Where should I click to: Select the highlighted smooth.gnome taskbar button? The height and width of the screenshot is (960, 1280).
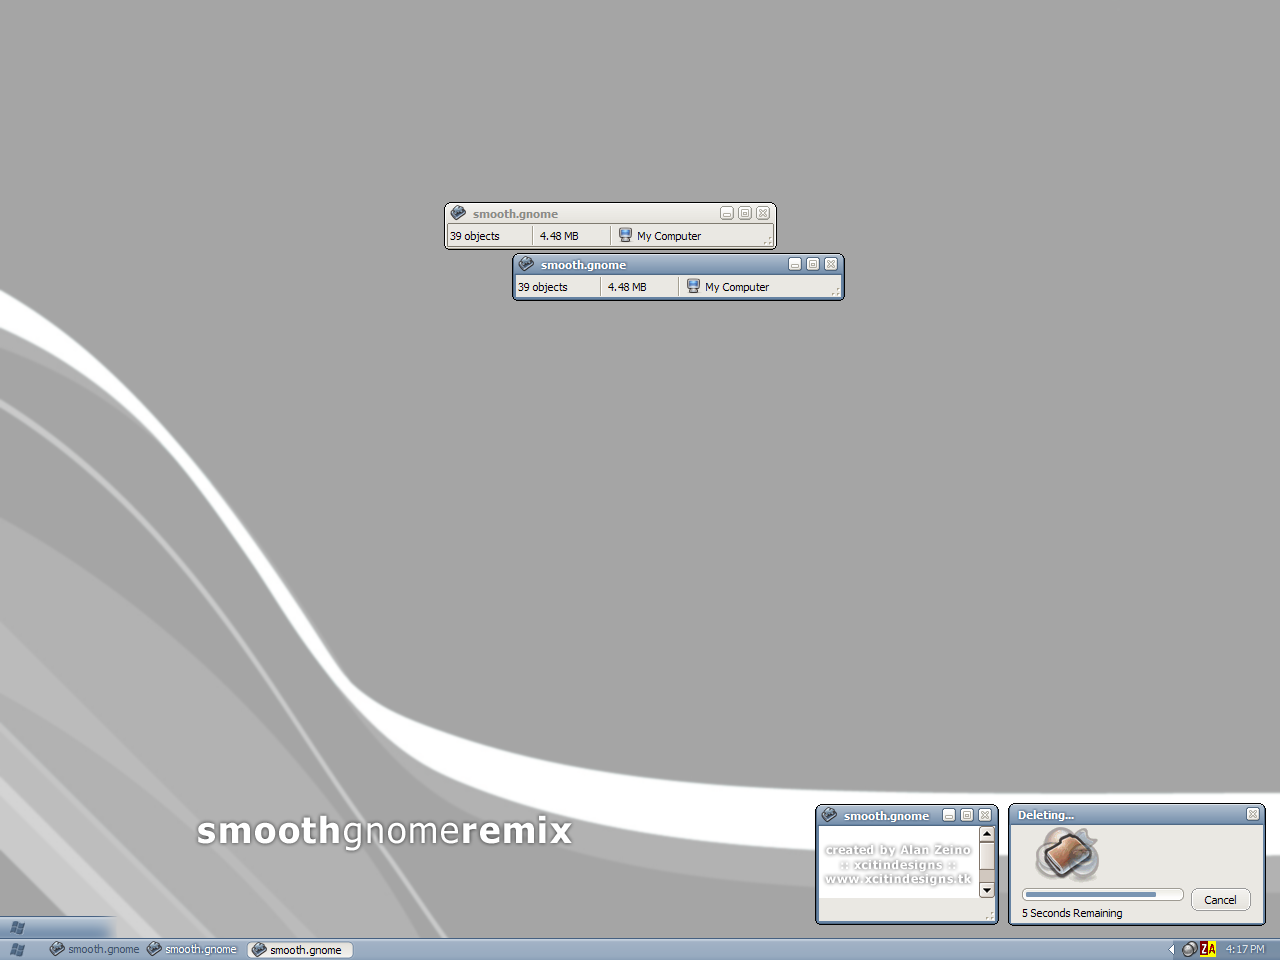click(301, 950)
